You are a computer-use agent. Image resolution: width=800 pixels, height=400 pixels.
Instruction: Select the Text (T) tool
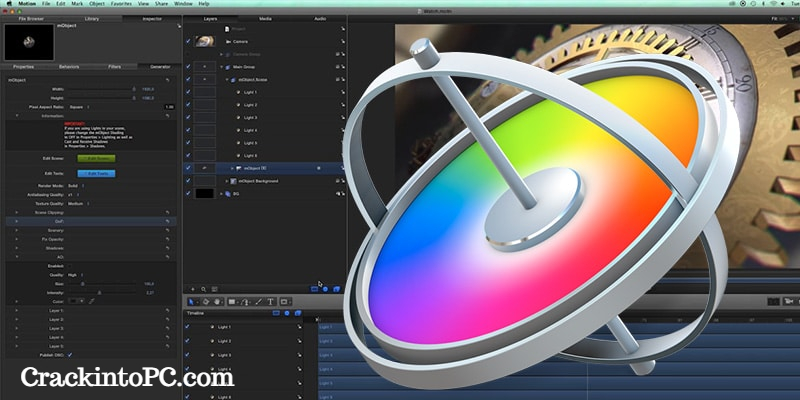point(270,302)
